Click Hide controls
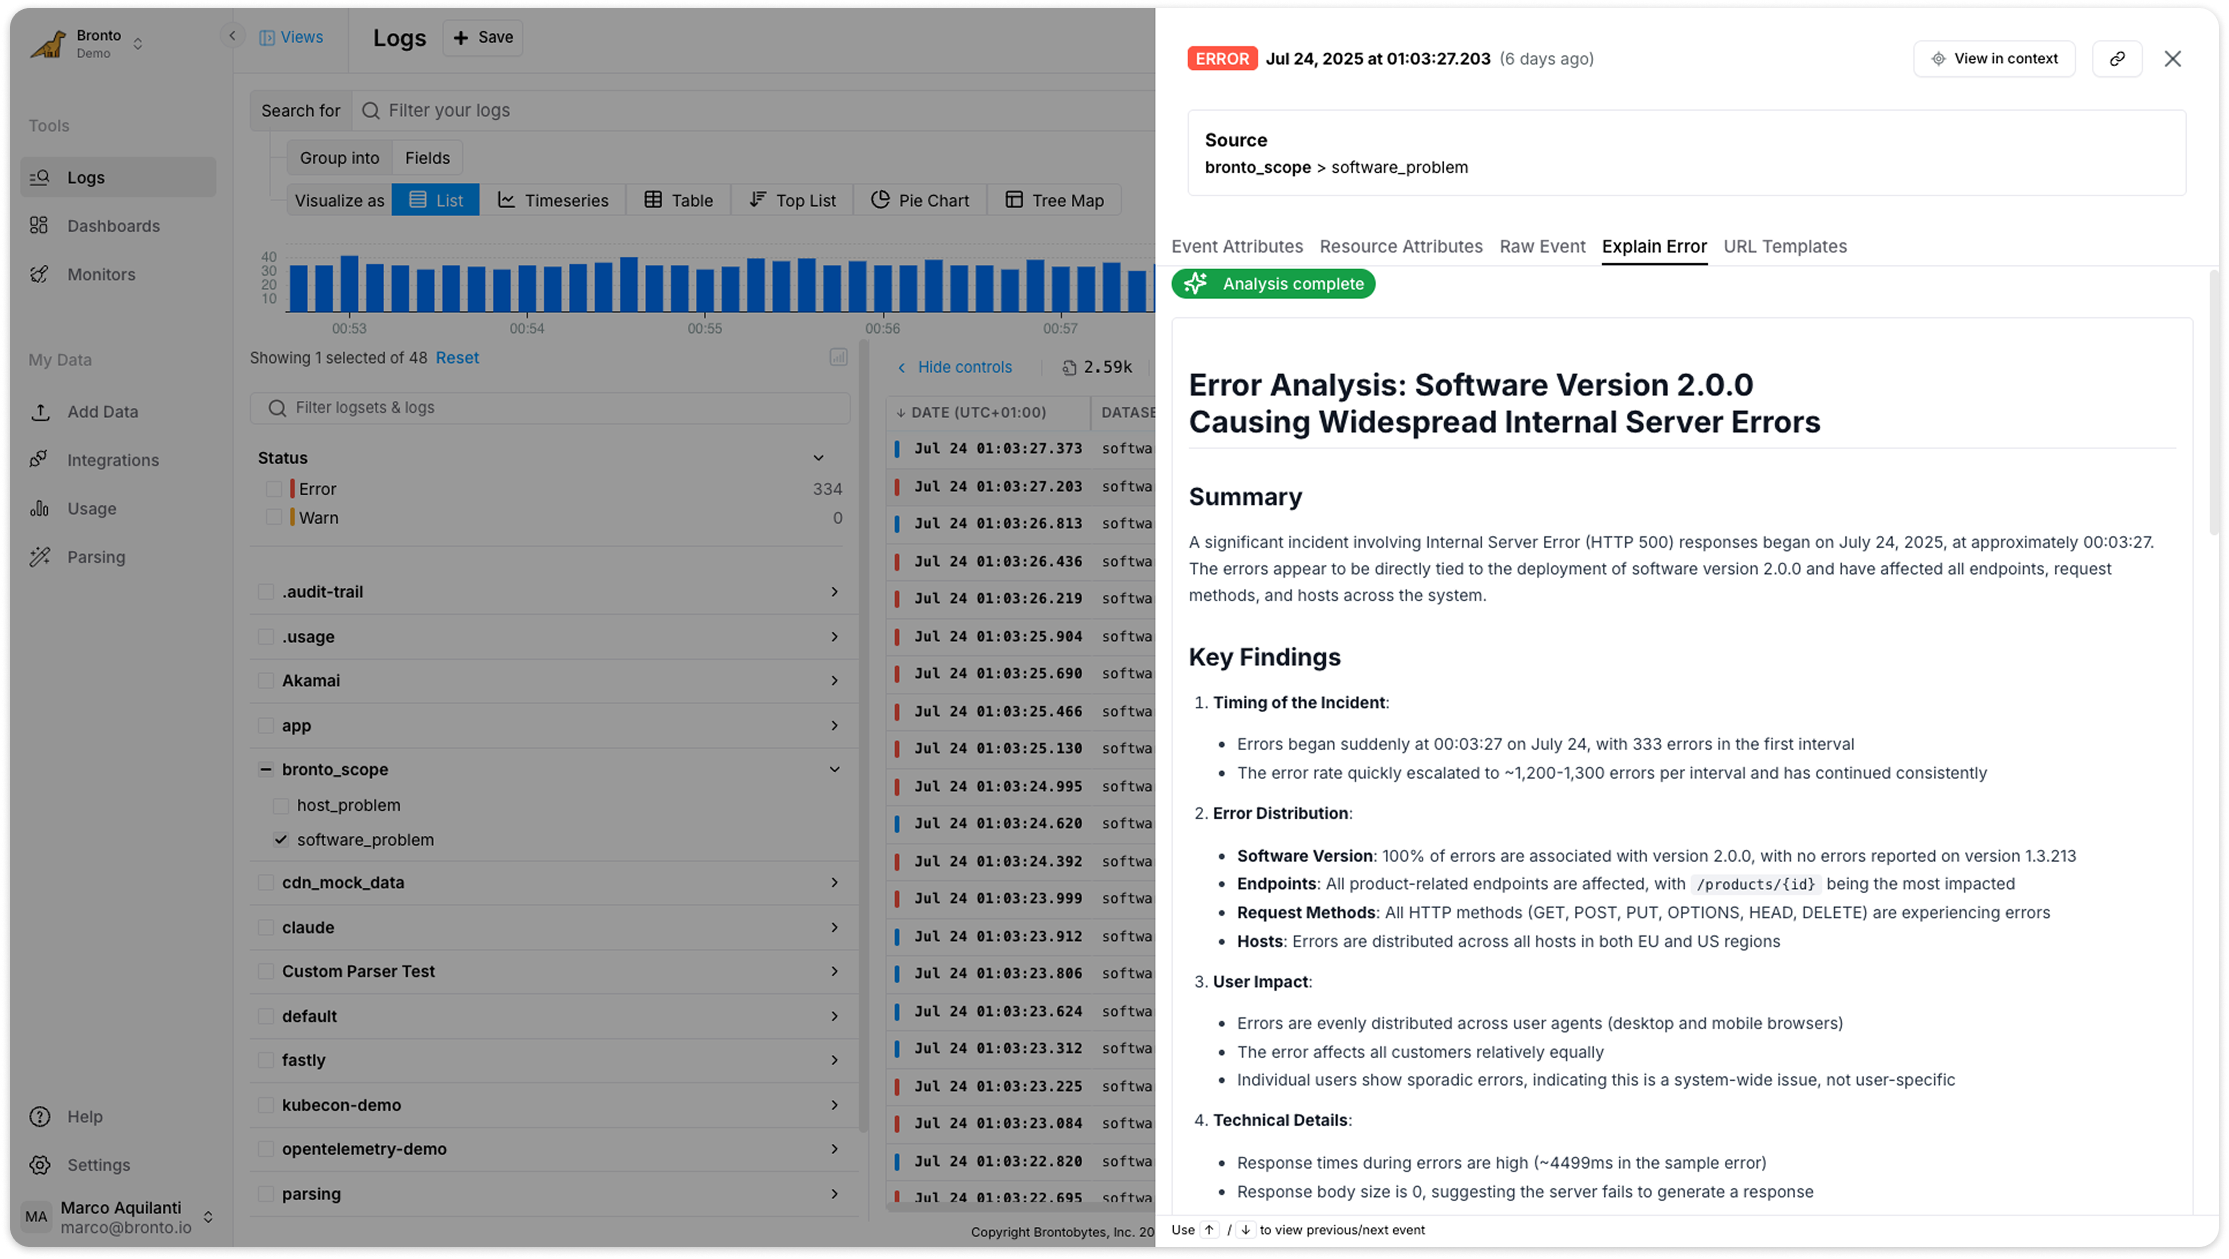The width and height of the screenshot is (2229, 1259). (x=955, y=367)
